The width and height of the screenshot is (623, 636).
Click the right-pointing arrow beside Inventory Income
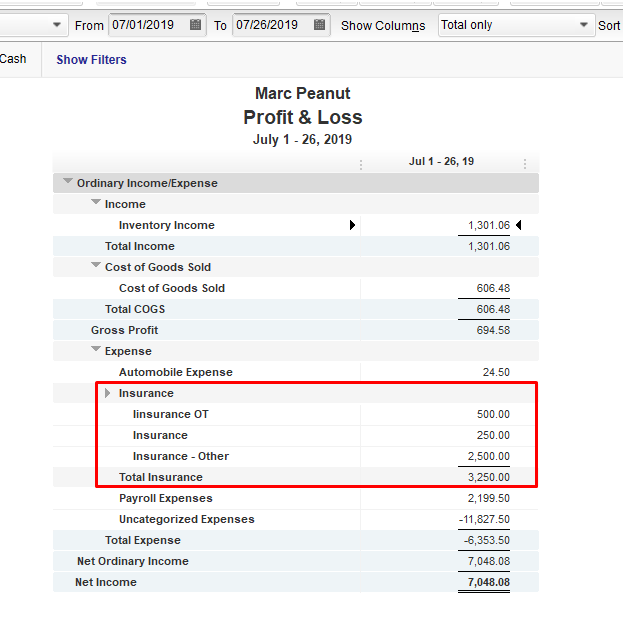point(352,225)
